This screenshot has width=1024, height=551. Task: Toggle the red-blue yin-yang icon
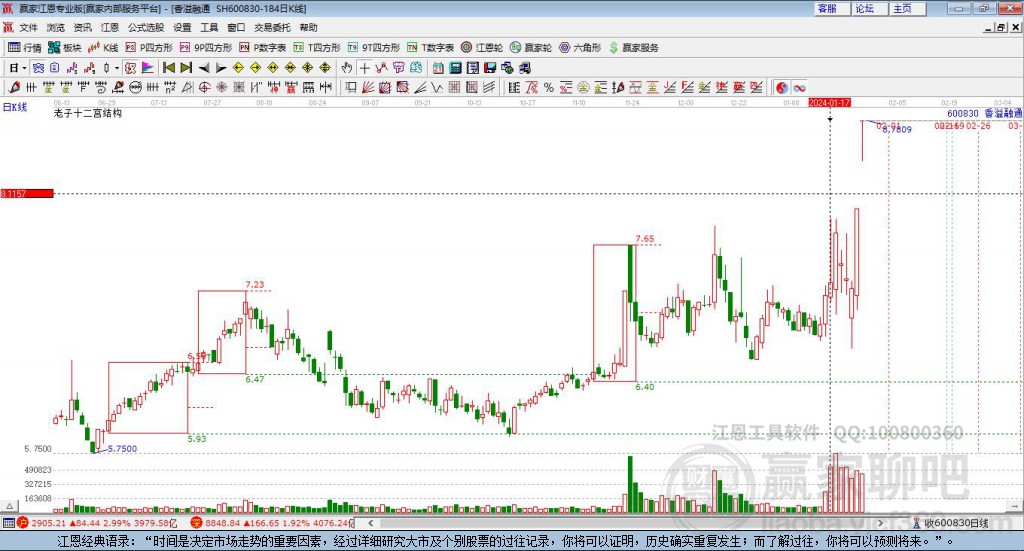[782, 87]
